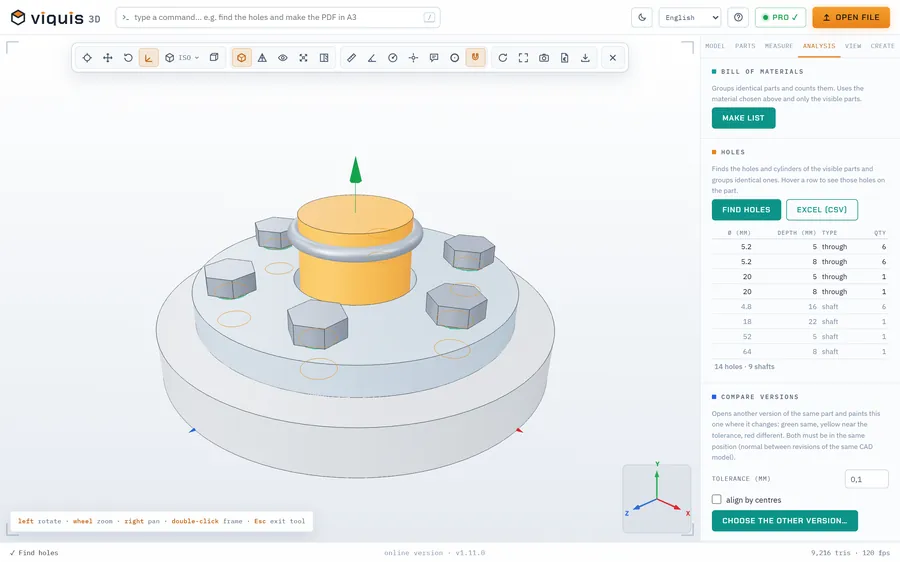The width and height of the screenshot is (900, 562).
Task: Click the explode view icon
Action: (303, 57)
